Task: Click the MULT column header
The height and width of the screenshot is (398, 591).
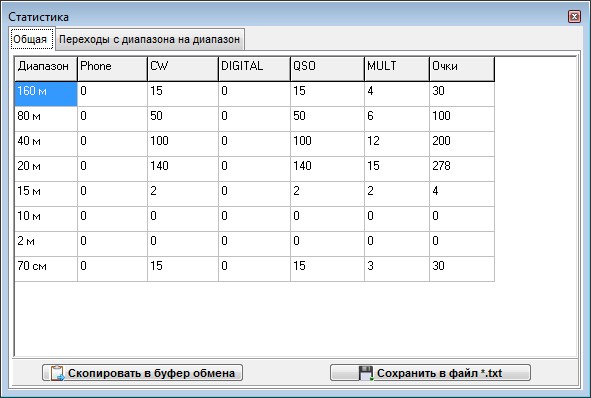Action: coord(397,69)
